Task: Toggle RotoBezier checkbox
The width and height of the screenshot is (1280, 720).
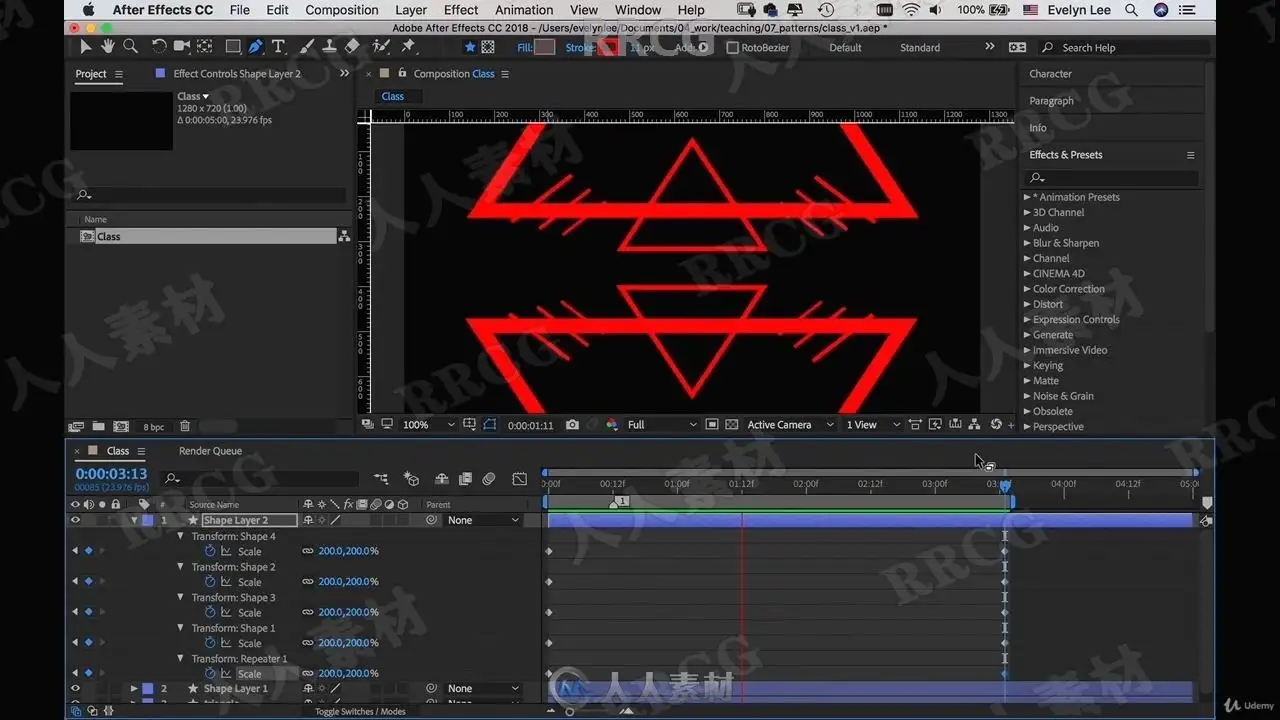Action: (732, 47)
